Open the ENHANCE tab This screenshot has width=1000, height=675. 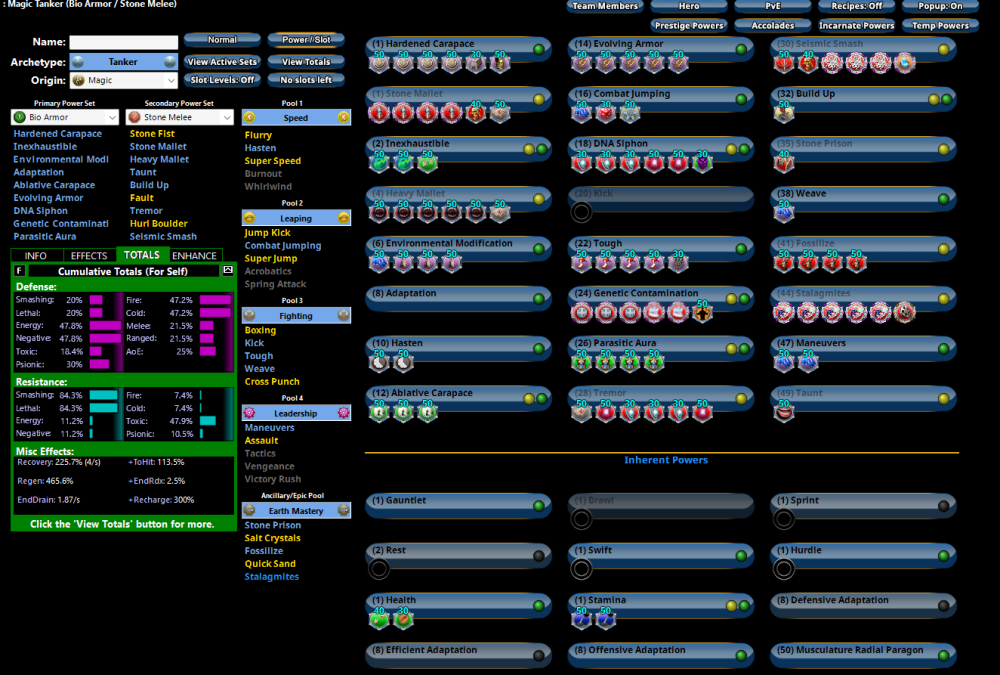click(194, 256)
